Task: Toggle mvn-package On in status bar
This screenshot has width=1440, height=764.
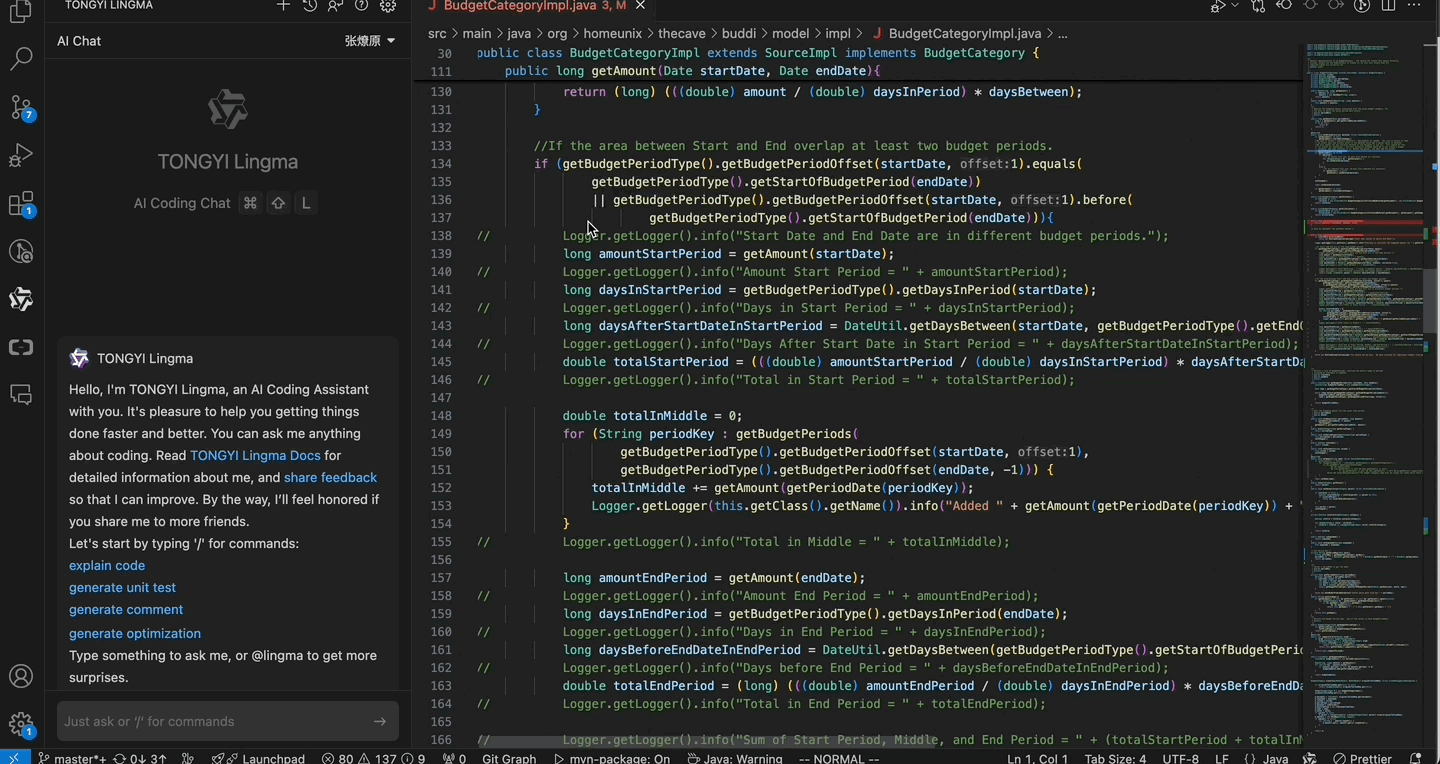Action: pyautogui.click(x=612, y=758)
